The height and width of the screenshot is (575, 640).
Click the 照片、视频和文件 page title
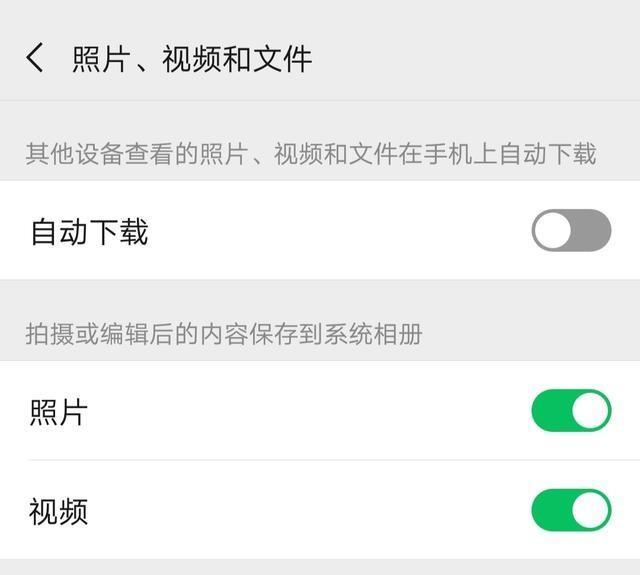[x=192, y=59]
